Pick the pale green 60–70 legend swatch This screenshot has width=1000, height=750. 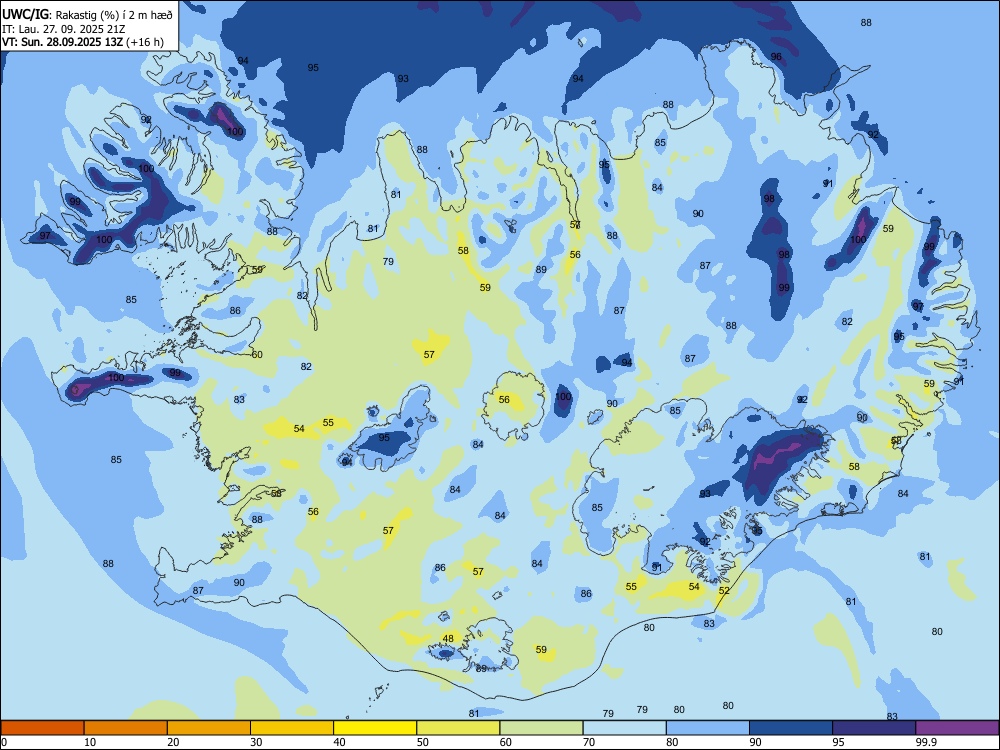pos(541,728)
